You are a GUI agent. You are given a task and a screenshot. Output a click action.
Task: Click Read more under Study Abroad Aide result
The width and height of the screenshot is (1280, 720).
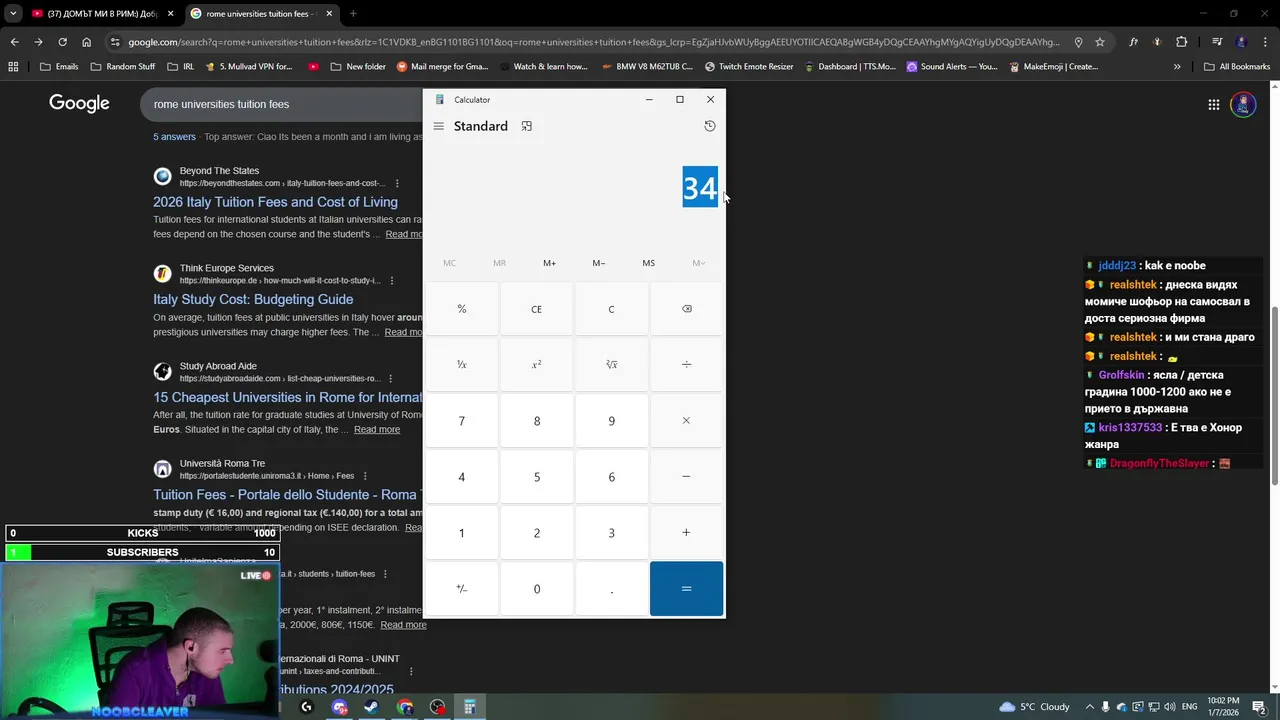[377, 430]
